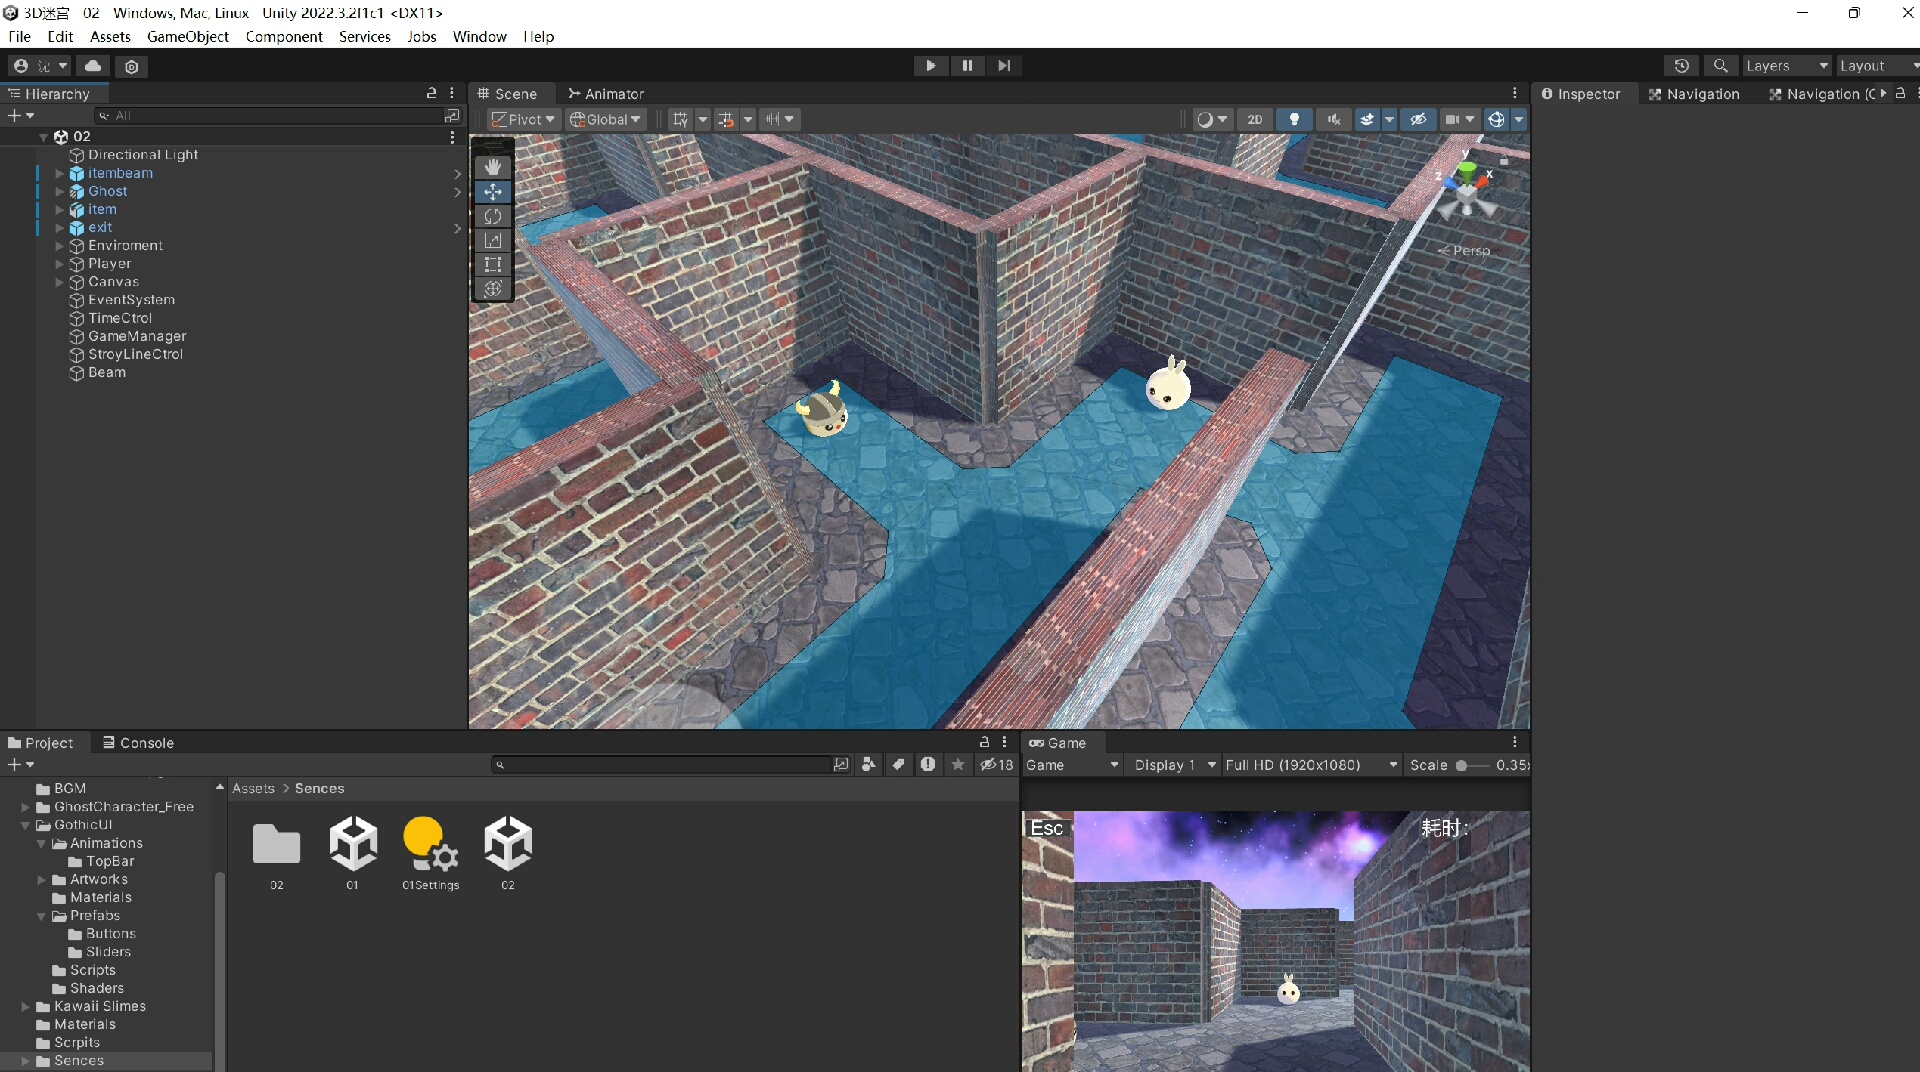Select the Rect tool in Scene

pos(493,265)
